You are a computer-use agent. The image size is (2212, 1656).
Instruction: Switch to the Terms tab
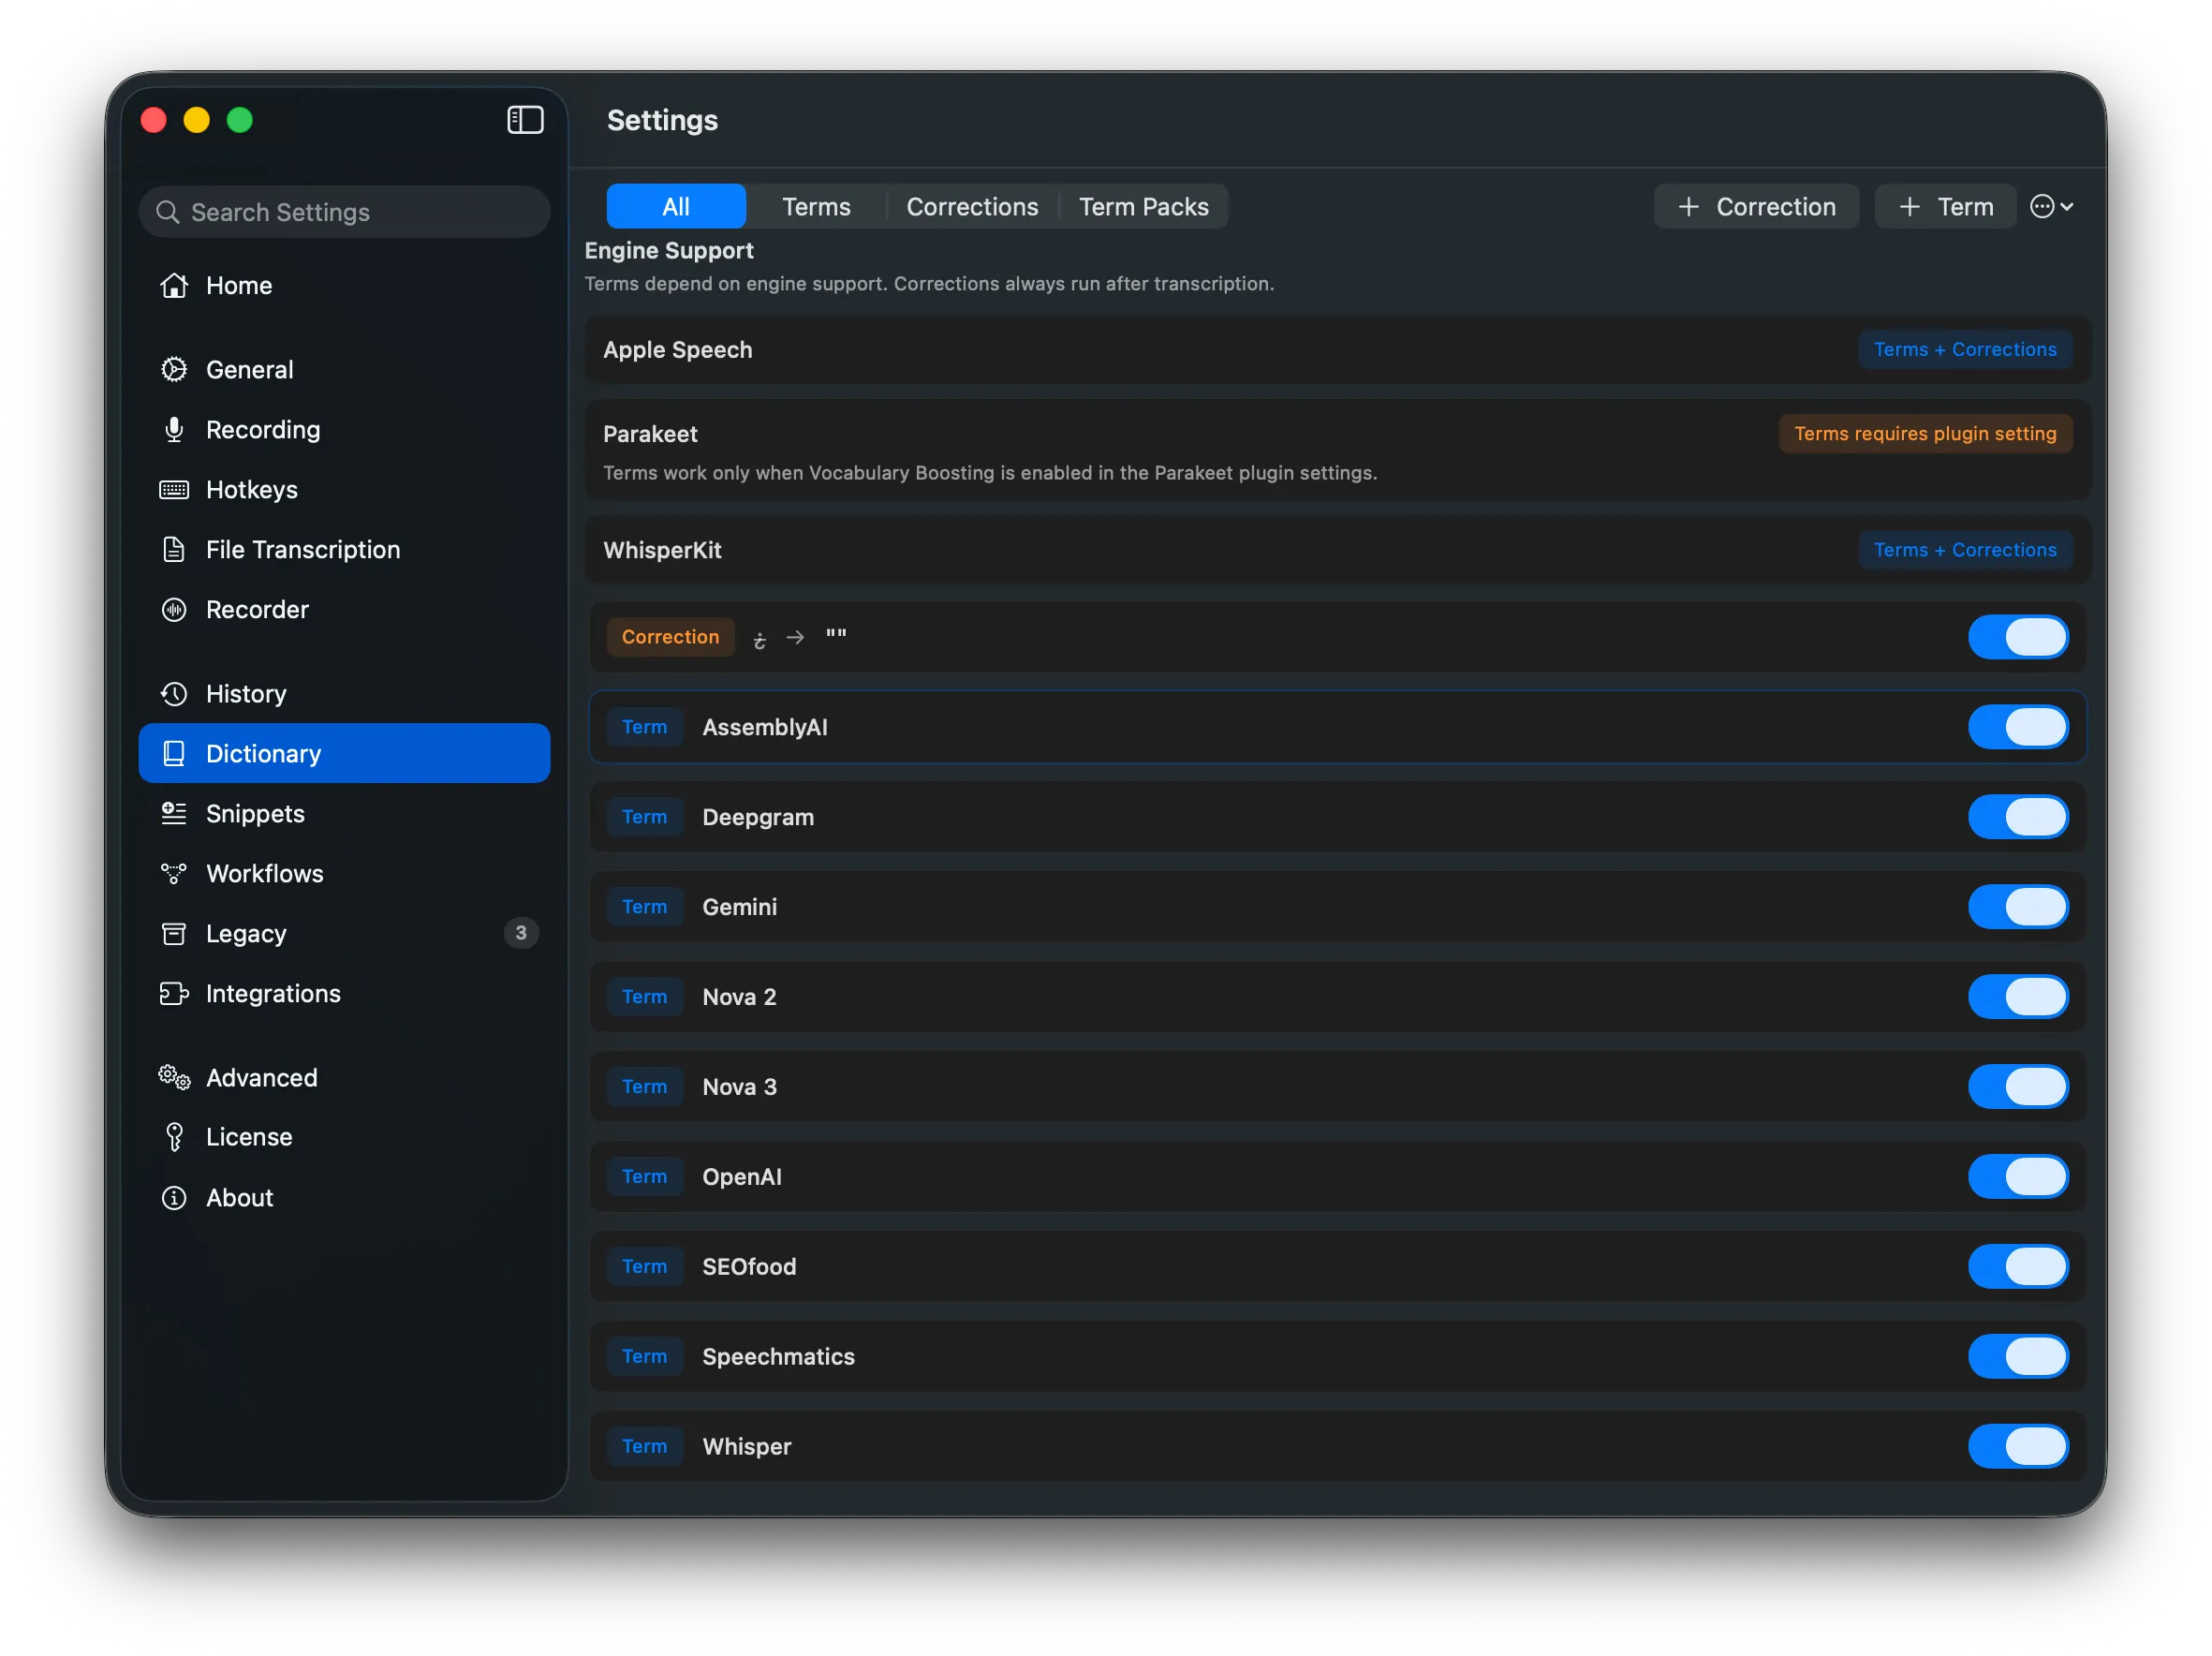(816, 207)
